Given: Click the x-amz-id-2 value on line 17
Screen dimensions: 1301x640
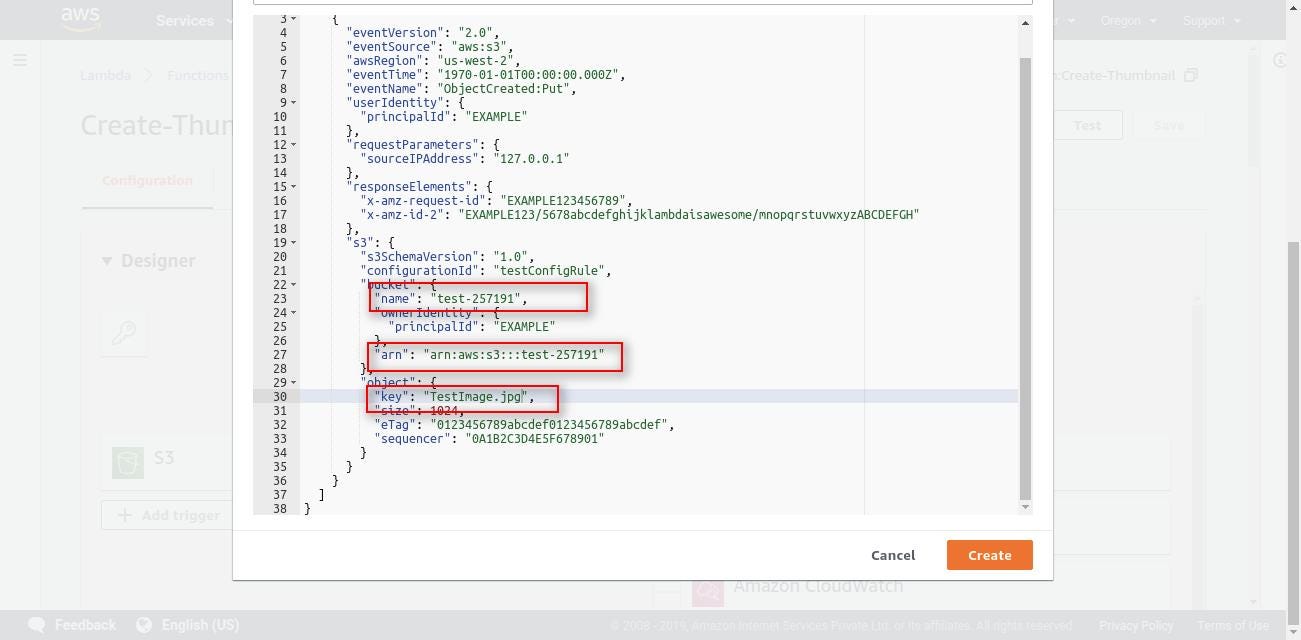Looking at the screenshot, I should [689, 214].
